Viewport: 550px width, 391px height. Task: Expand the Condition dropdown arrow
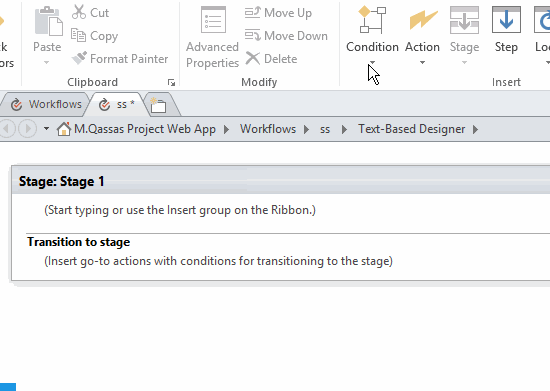[372, 62]
